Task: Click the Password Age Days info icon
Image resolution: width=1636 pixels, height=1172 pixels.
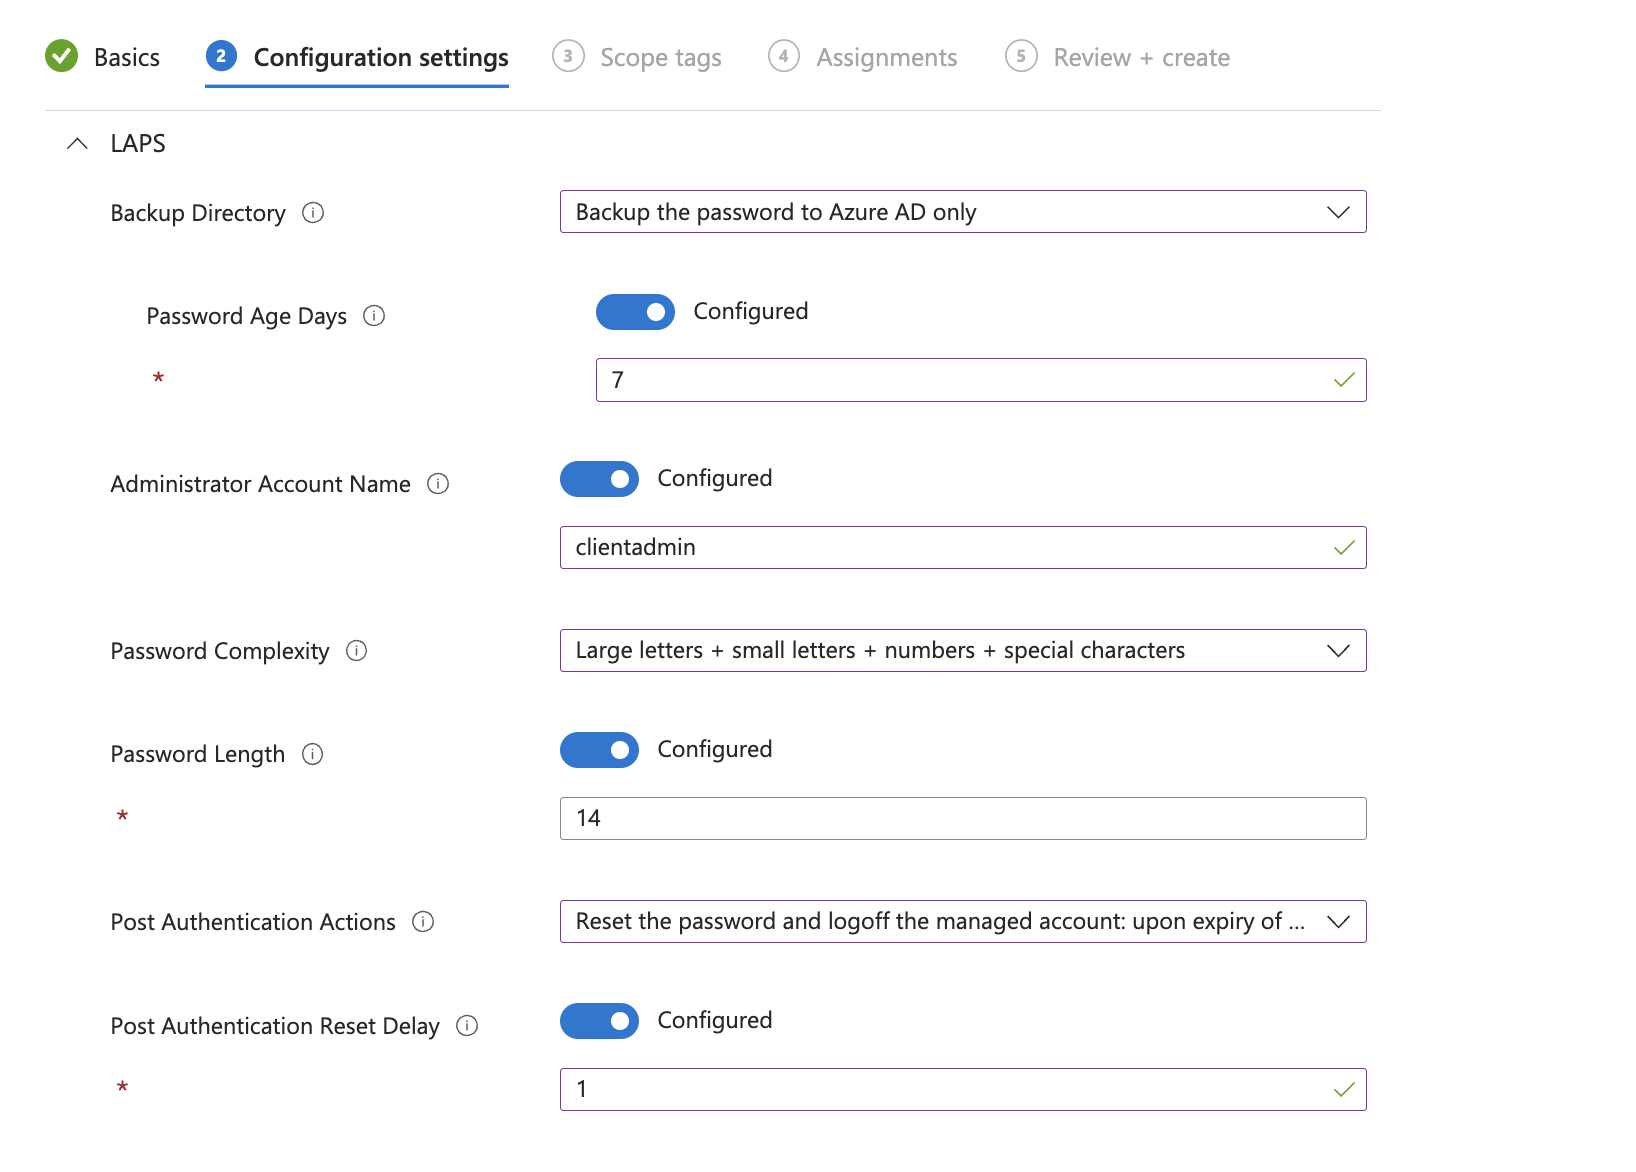Action: pyautogui.click(x=374, y=316)
